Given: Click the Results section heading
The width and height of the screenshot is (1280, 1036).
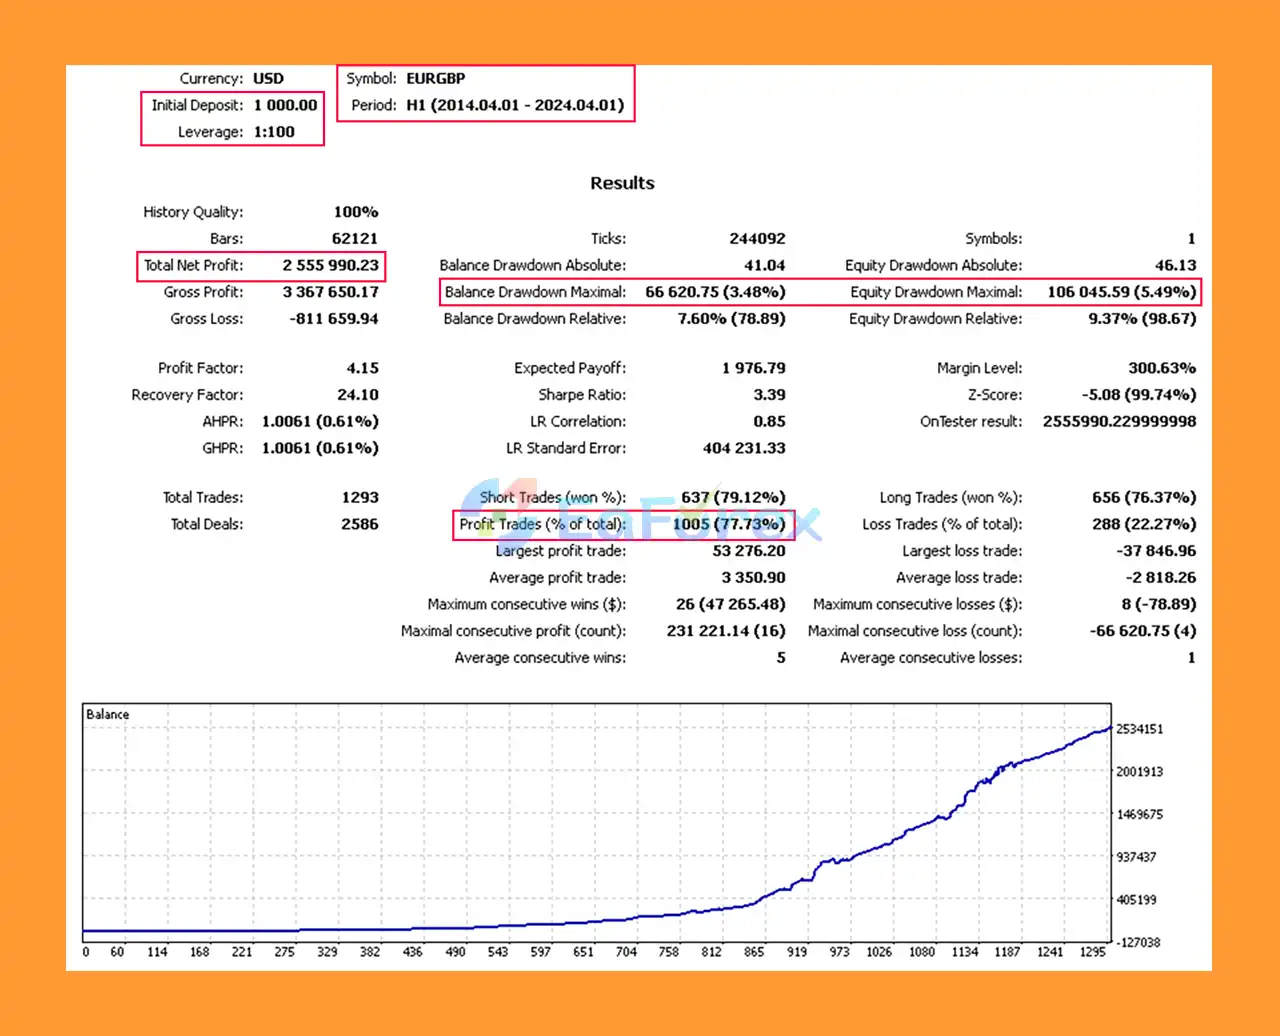Looking at the screenshot, I should 622,183.
